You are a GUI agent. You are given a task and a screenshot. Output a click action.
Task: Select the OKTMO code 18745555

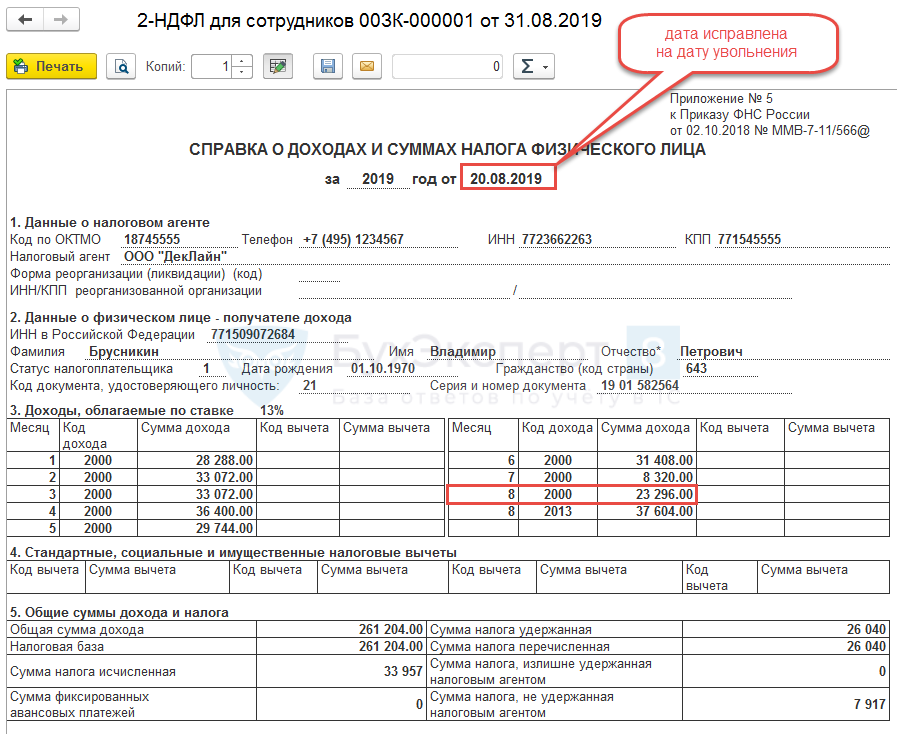152,239
